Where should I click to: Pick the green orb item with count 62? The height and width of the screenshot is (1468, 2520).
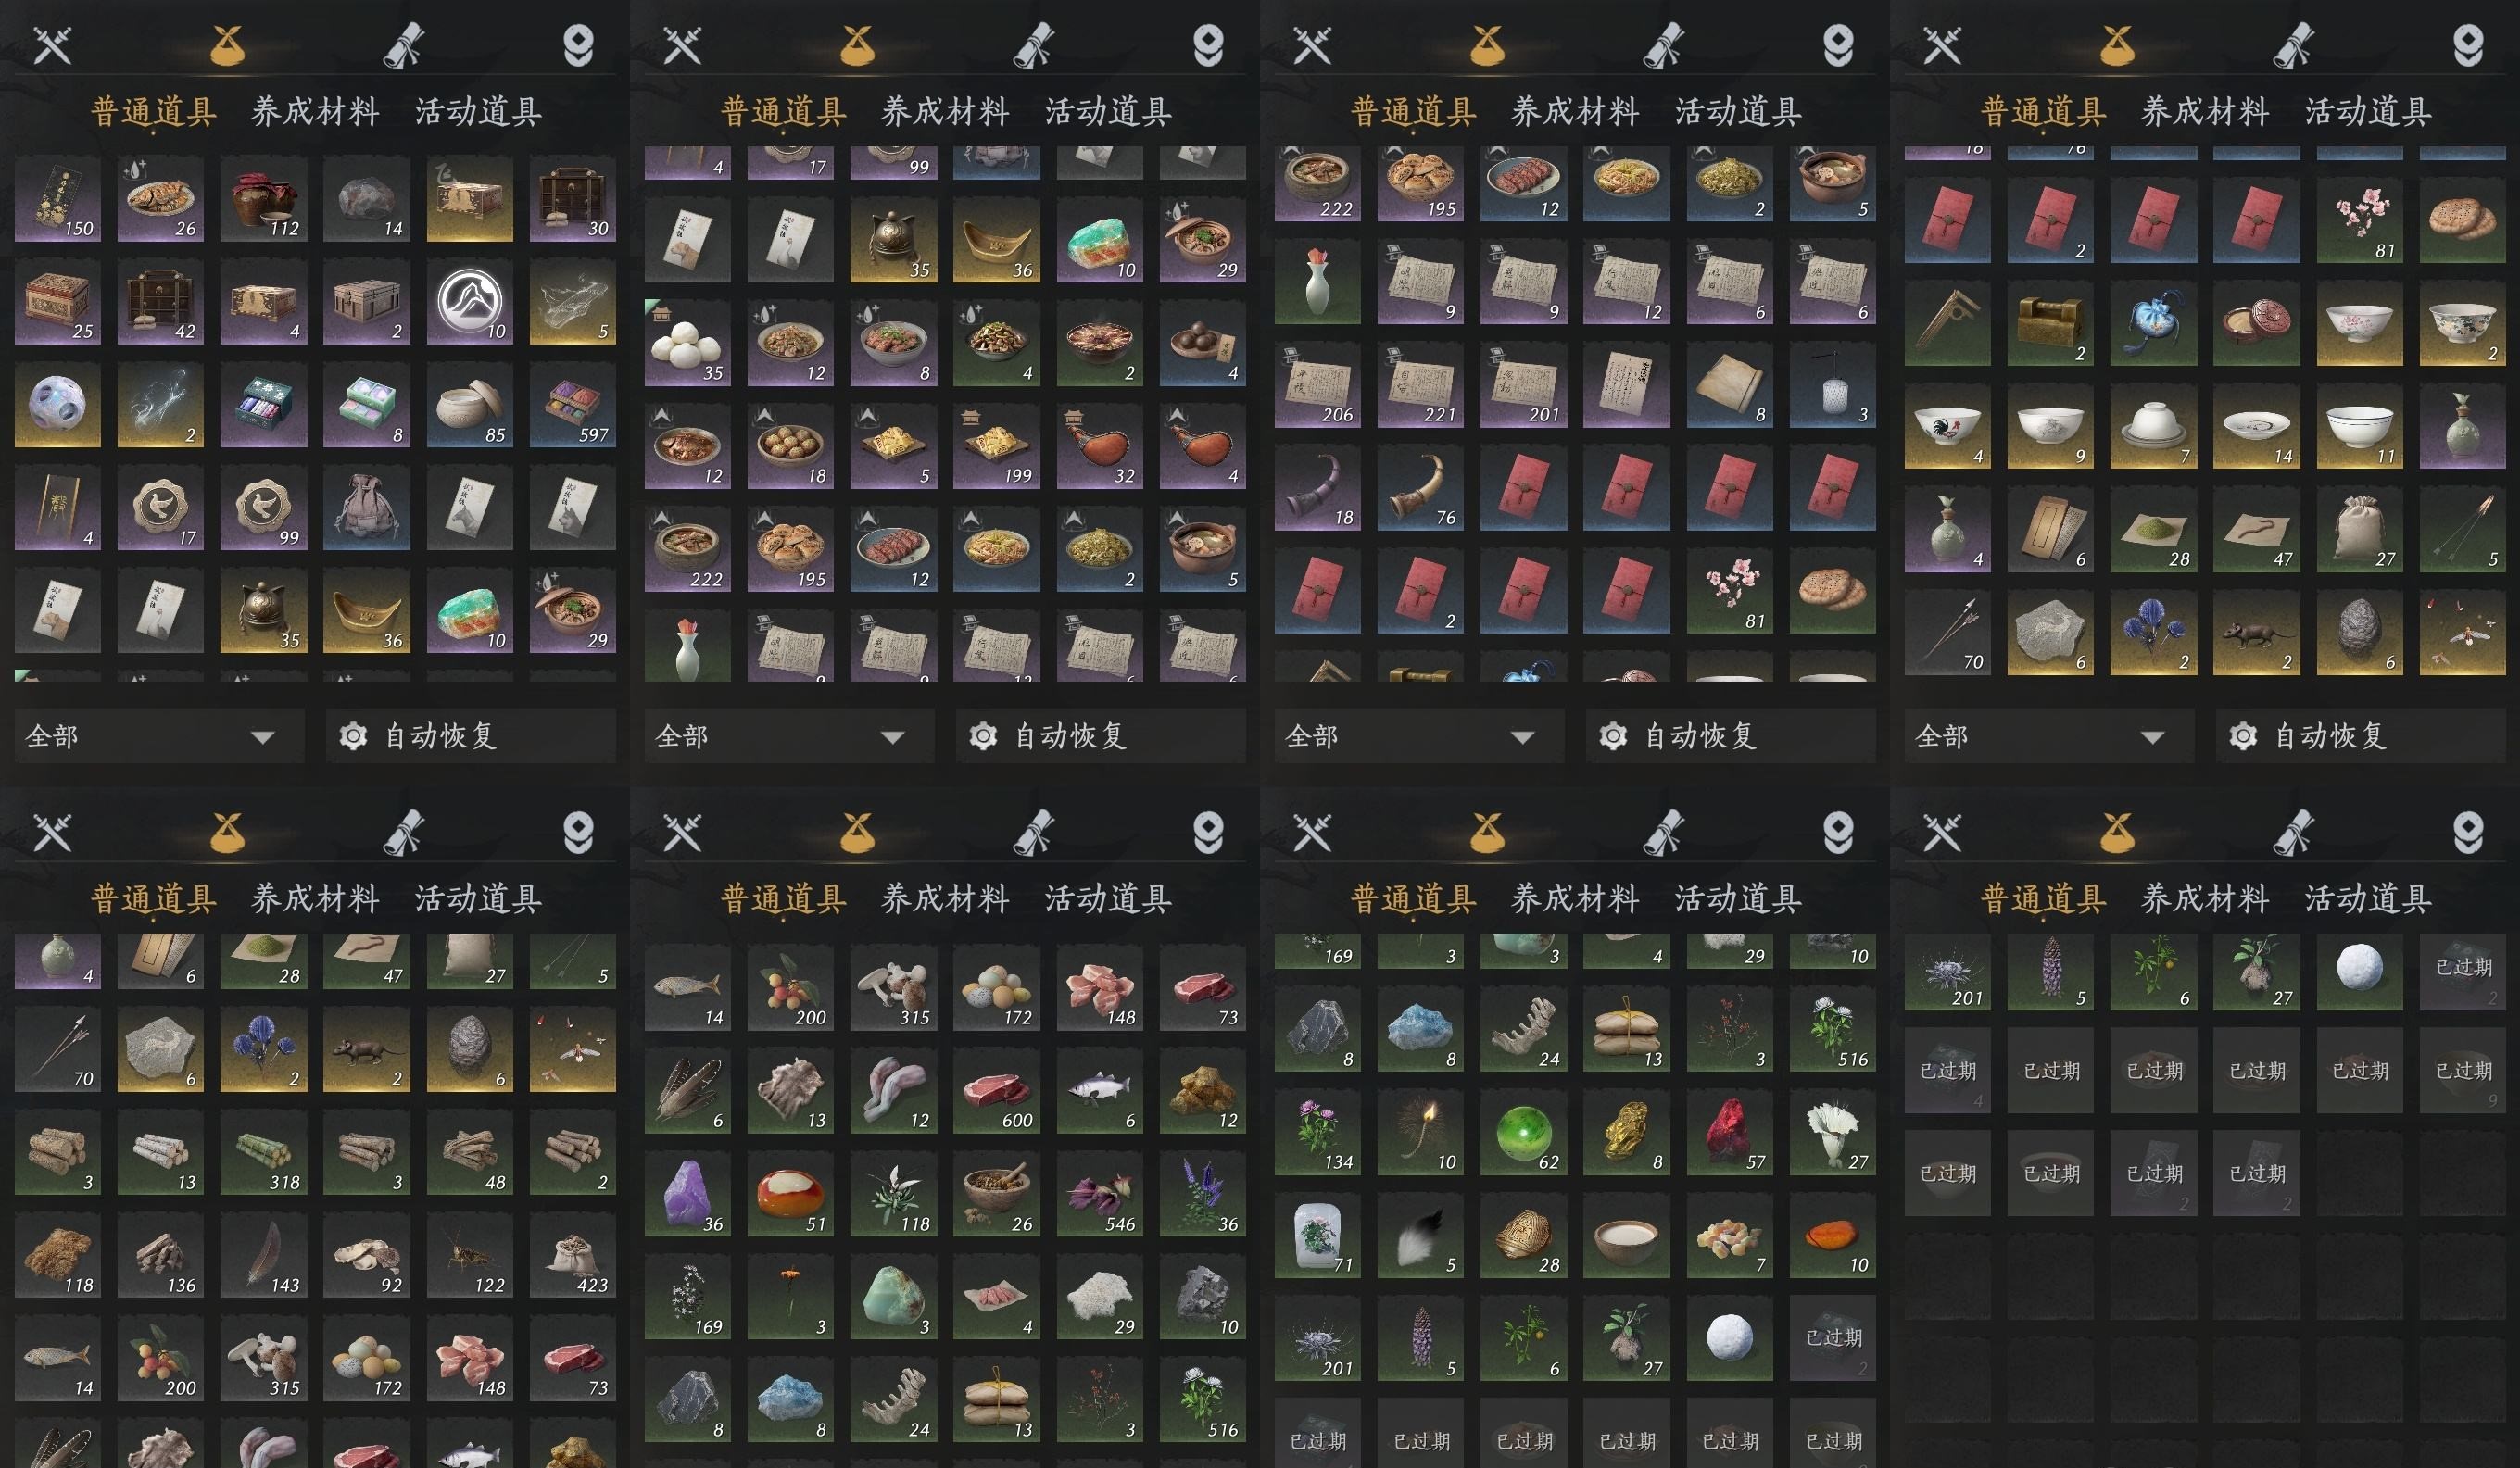coord(1523,1132)
